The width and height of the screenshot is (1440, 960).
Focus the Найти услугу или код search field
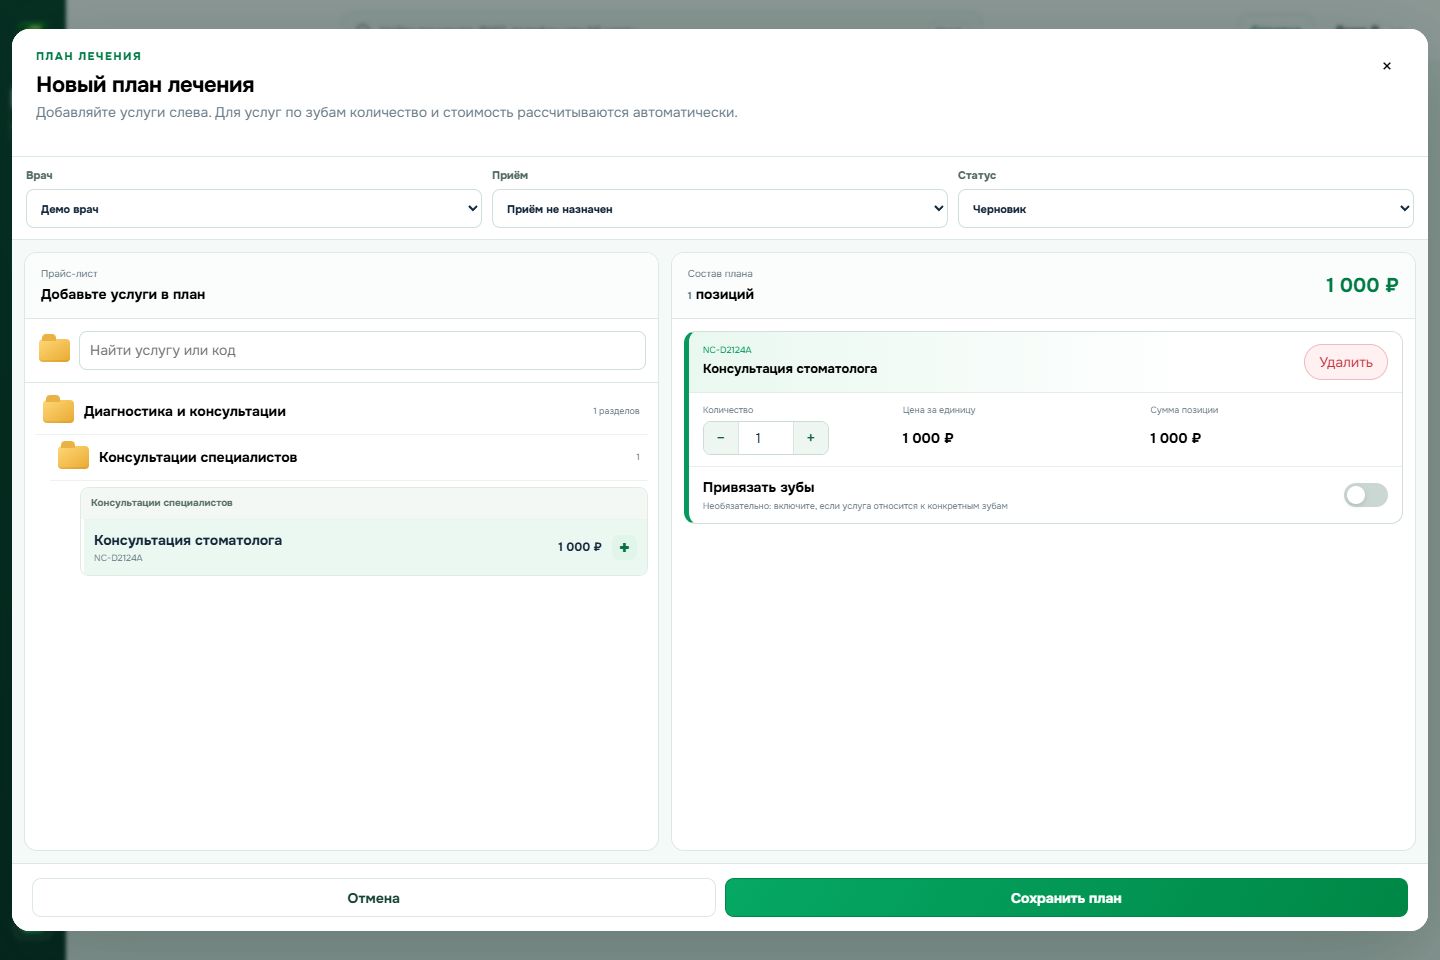(x=362, y=350)
